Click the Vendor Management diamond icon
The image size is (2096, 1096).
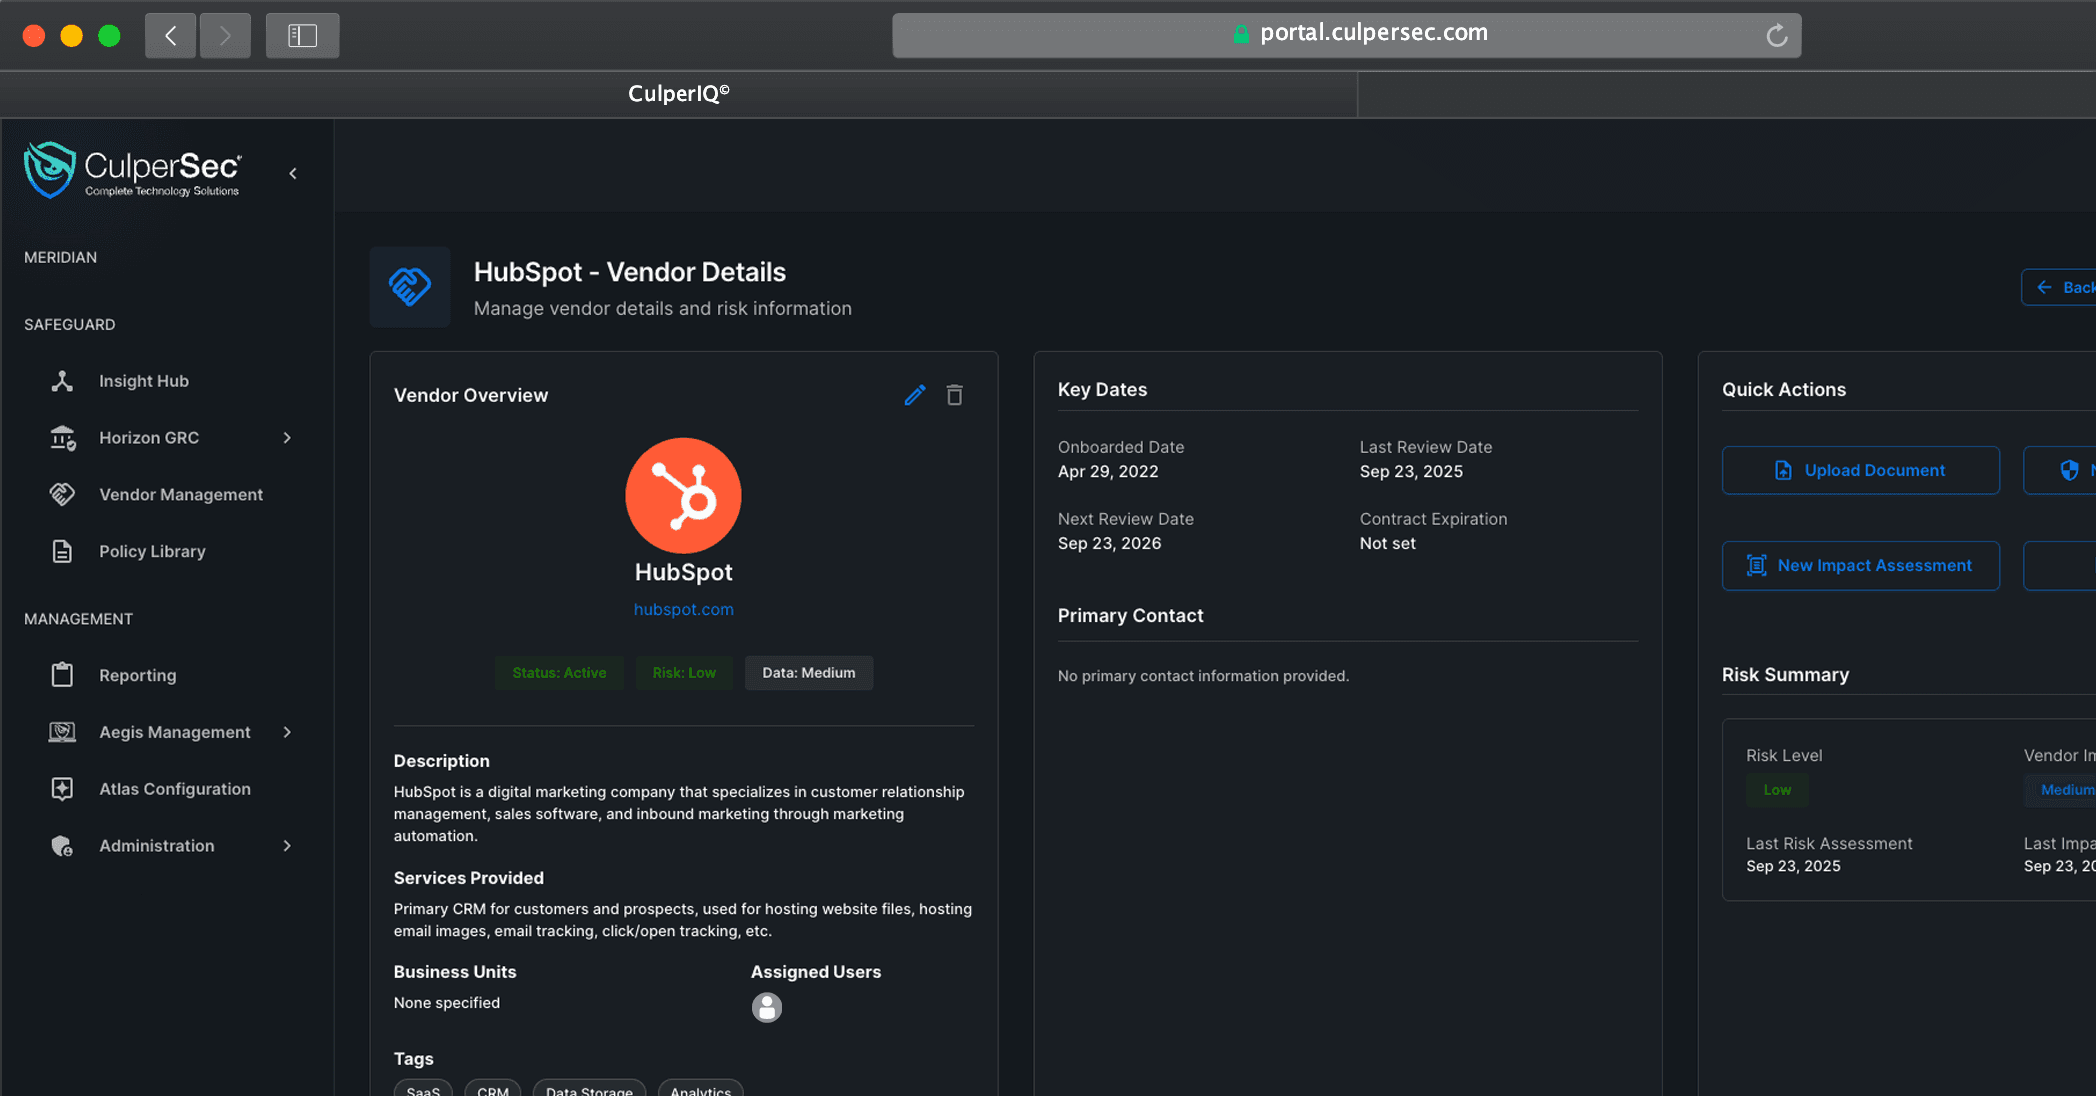(x=62, y=494)
